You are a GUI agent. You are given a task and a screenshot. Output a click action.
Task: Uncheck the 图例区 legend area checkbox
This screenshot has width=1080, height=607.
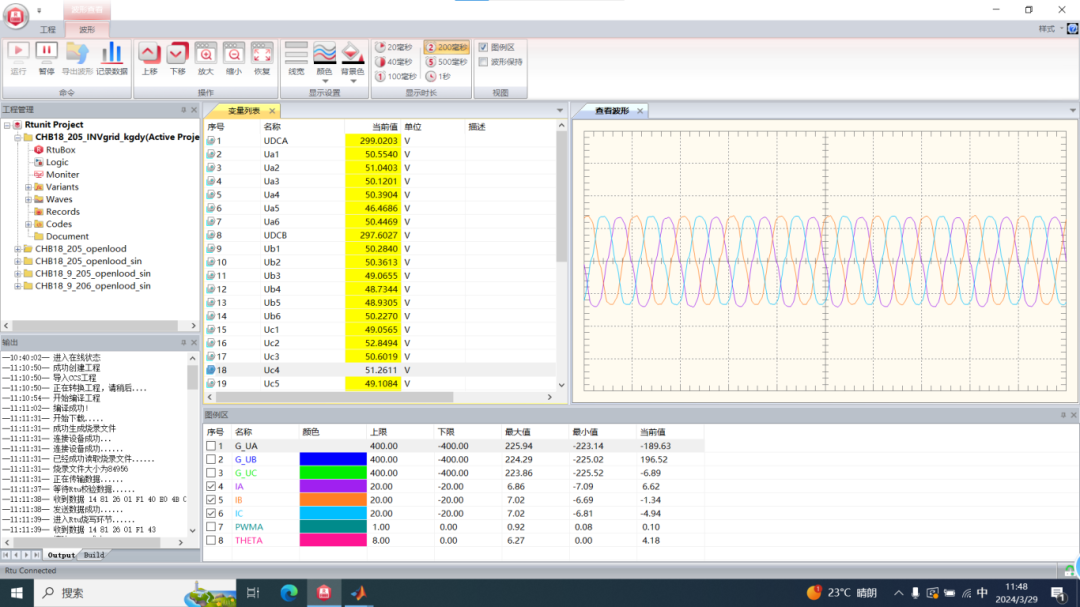(483, 47)
